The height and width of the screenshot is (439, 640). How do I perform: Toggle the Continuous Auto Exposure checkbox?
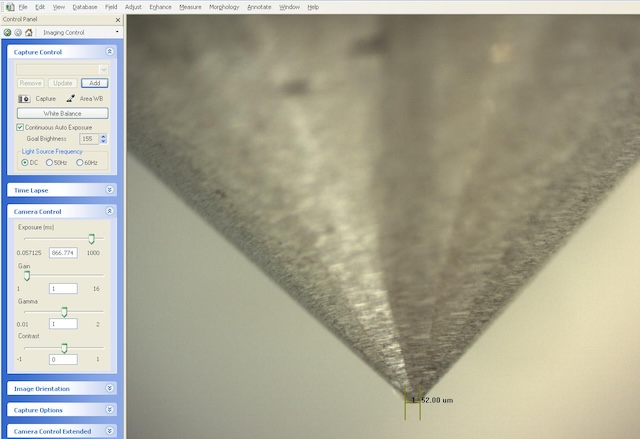[20, 128]
